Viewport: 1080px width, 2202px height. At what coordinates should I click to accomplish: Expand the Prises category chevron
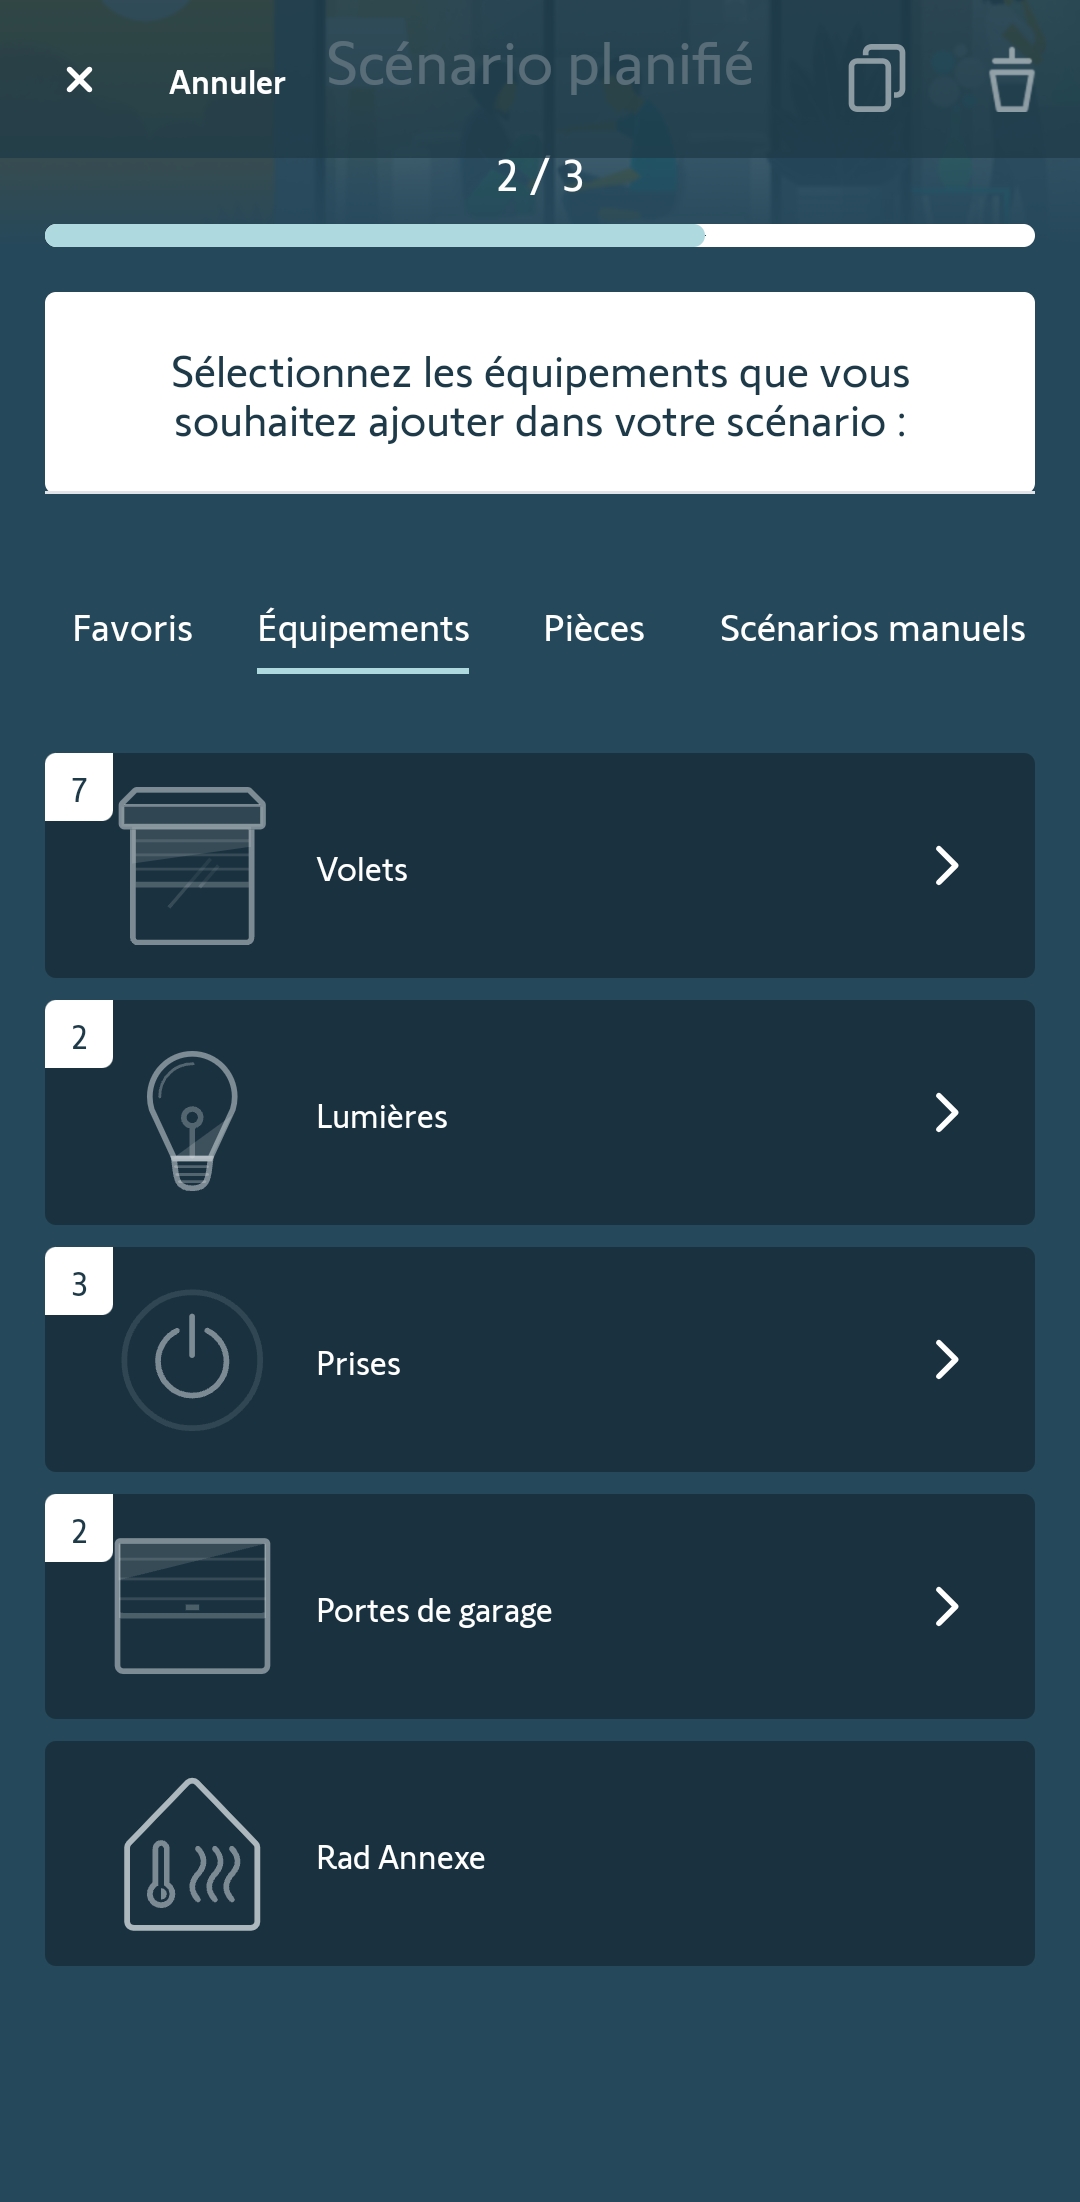(x=946, y=1360)
